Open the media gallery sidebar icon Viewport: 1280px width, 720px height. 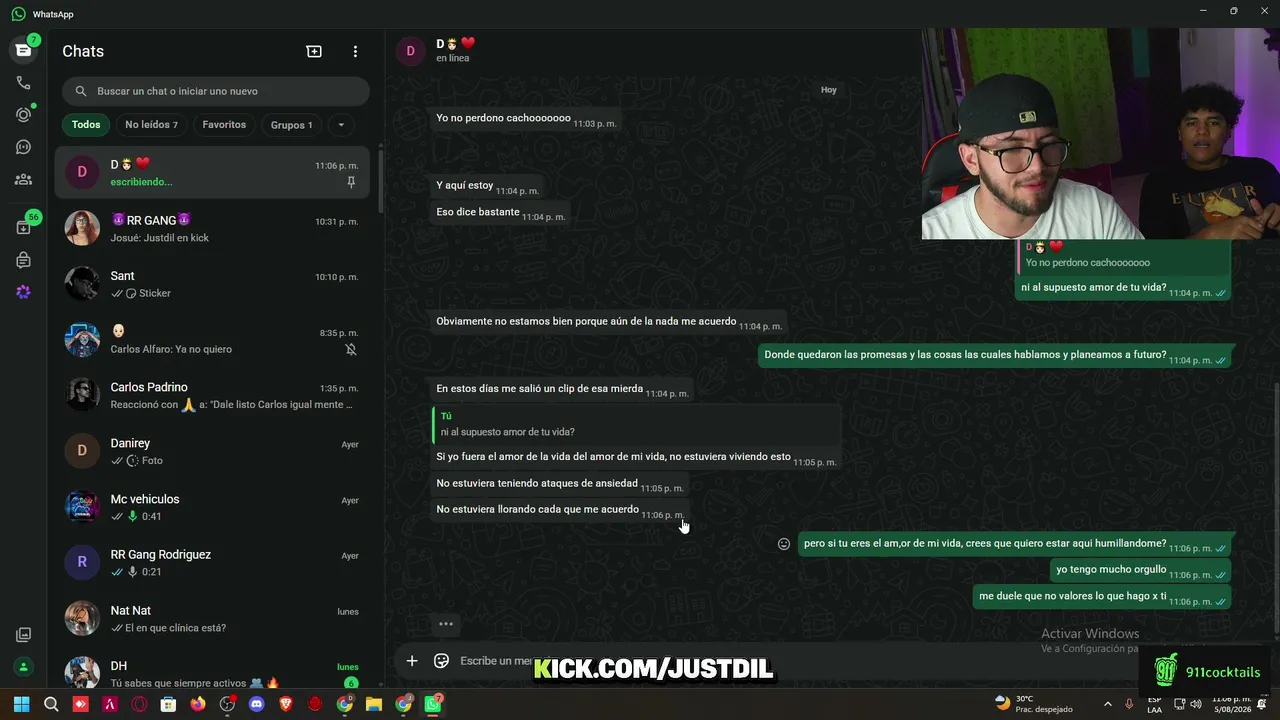coord(23,634)
